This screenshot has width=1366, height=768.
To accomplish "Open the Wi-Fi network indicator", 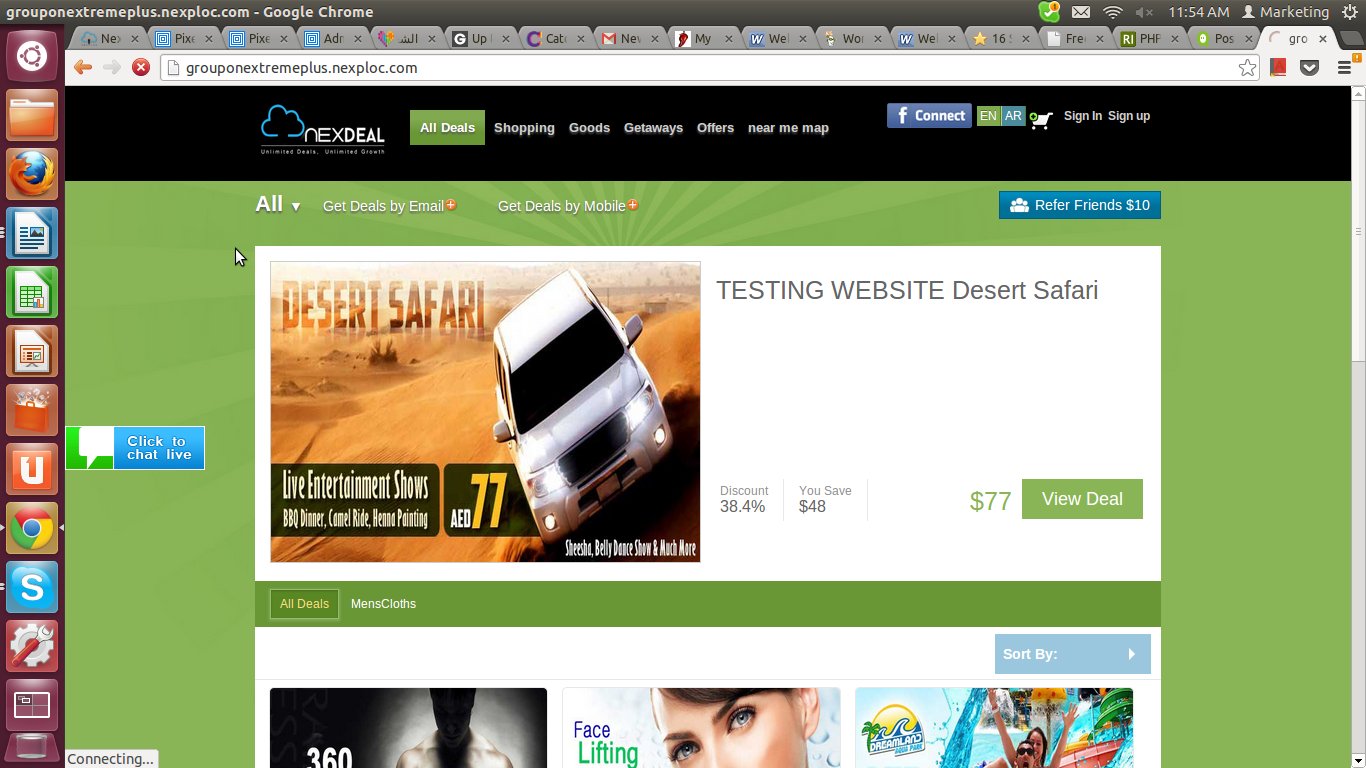I will [x=1113, y=12].
